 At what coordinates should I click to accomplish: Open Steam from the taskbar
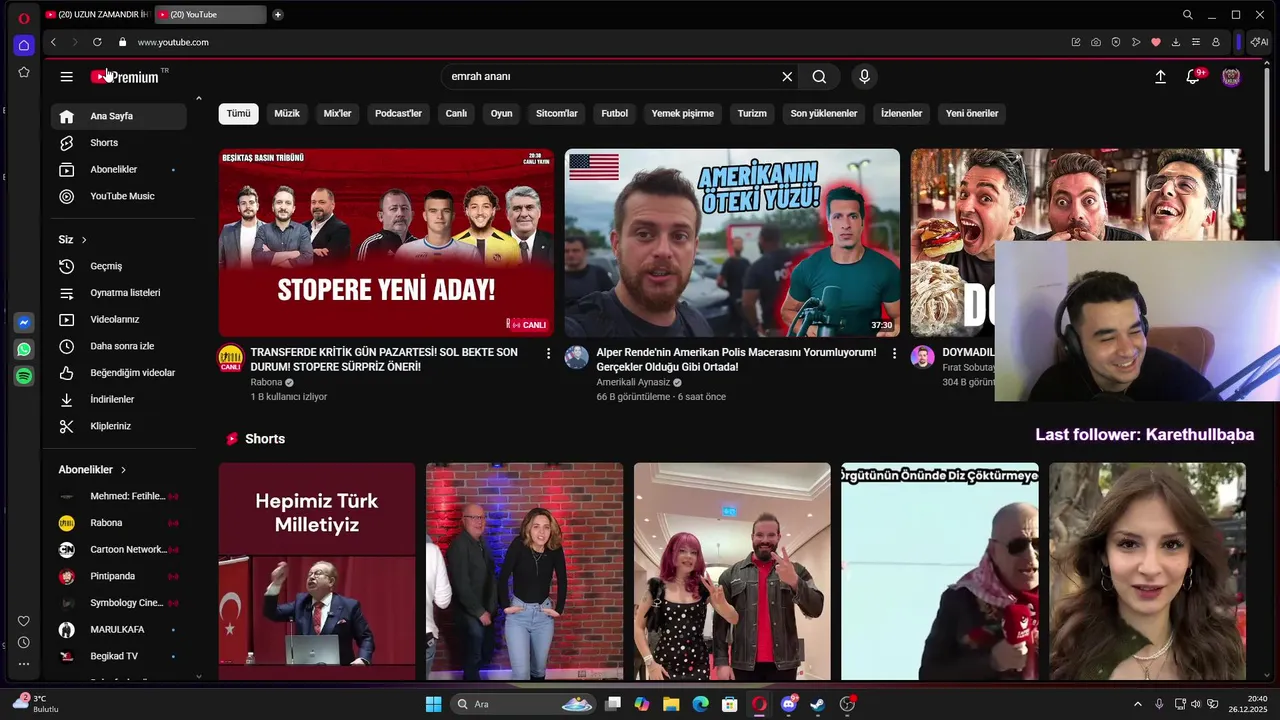pos(818,704)
